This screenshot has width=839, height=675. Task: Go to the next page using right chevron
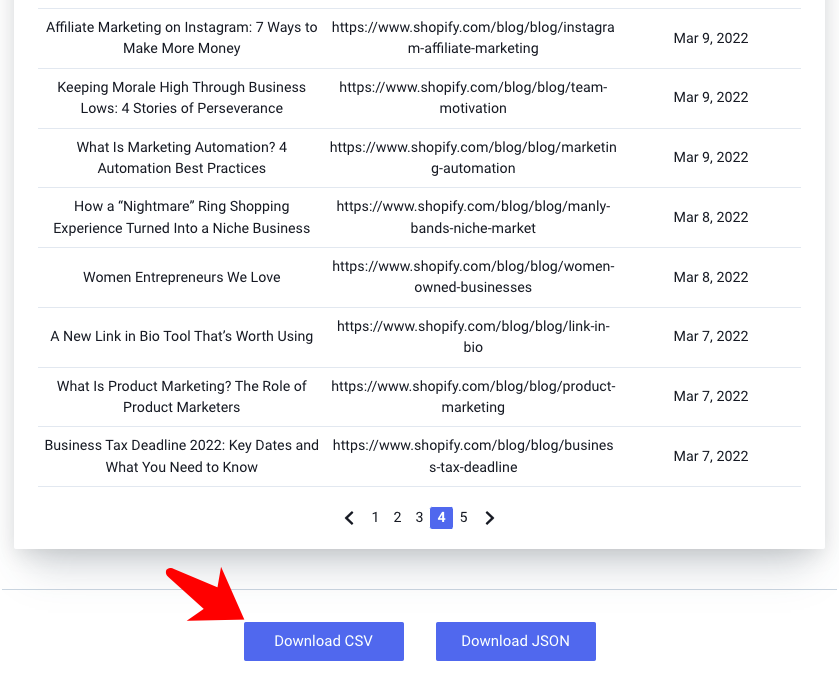tap(490, 518)
